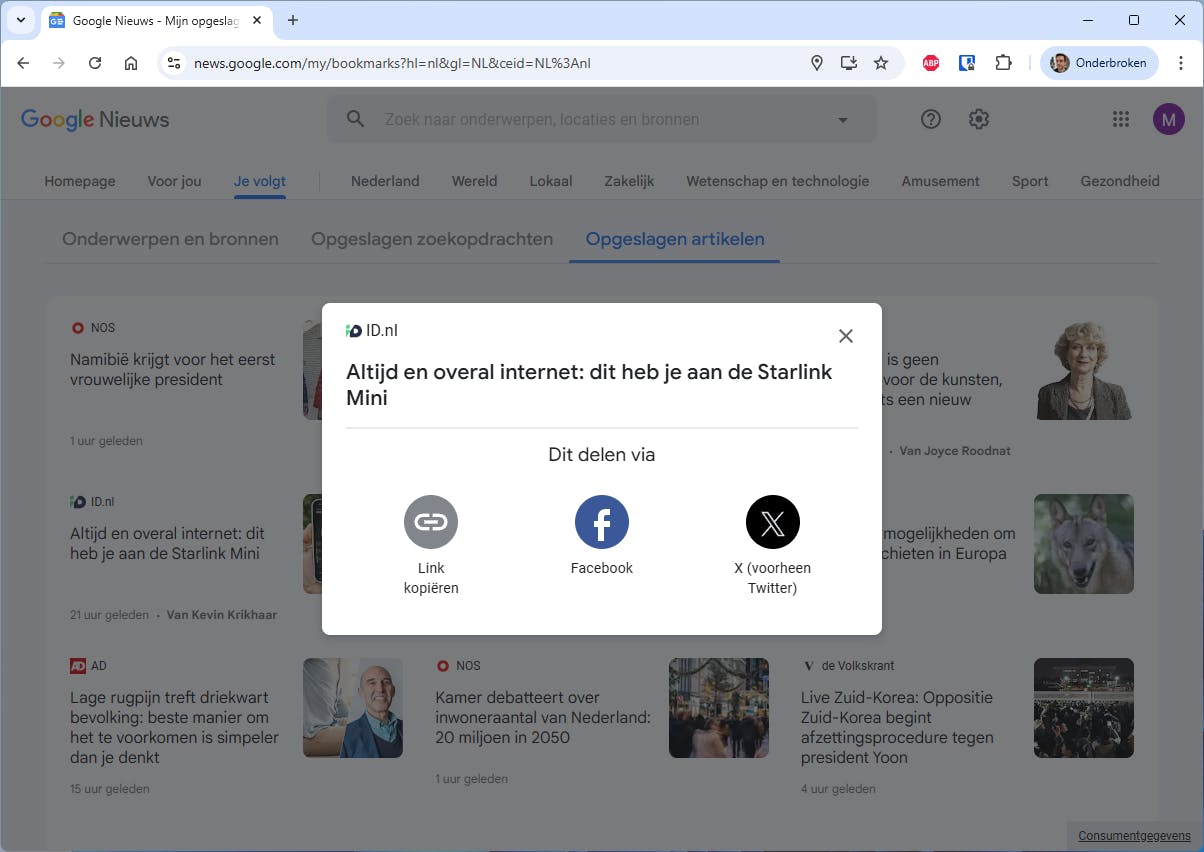Open the help question mark icon

(x=930, y=119)
